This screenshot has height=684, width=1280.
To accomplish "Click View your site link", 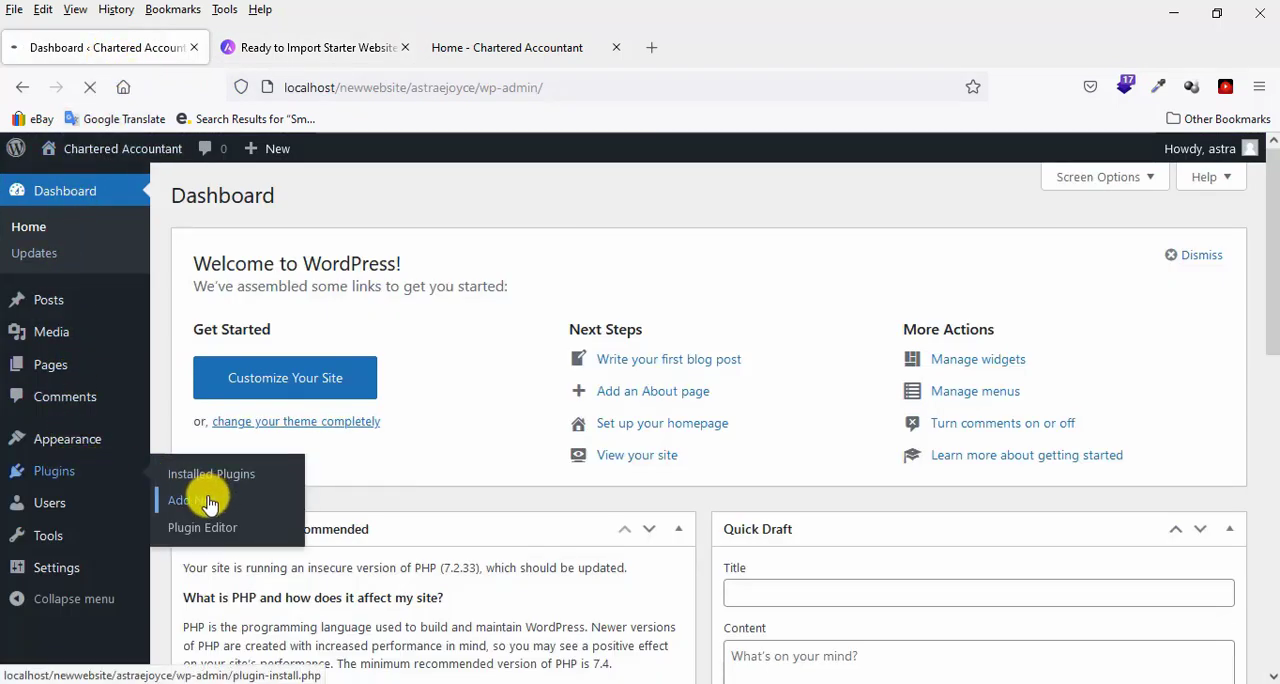I will pyautogui.click(x=637, y=455).
